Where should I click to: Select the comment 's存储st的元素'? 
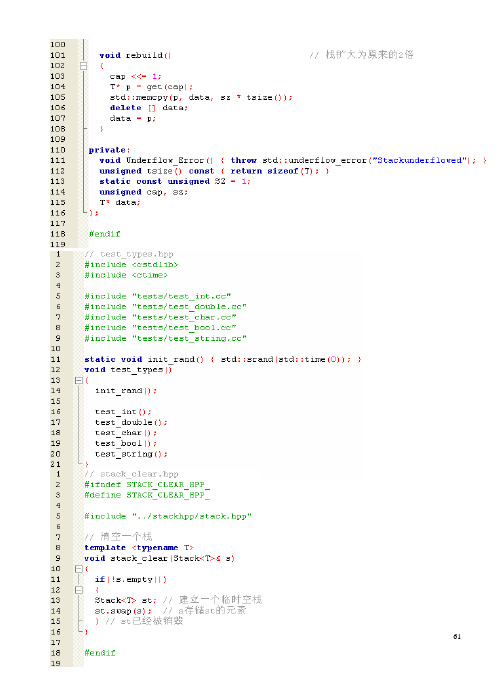click(x=212, y=610)
